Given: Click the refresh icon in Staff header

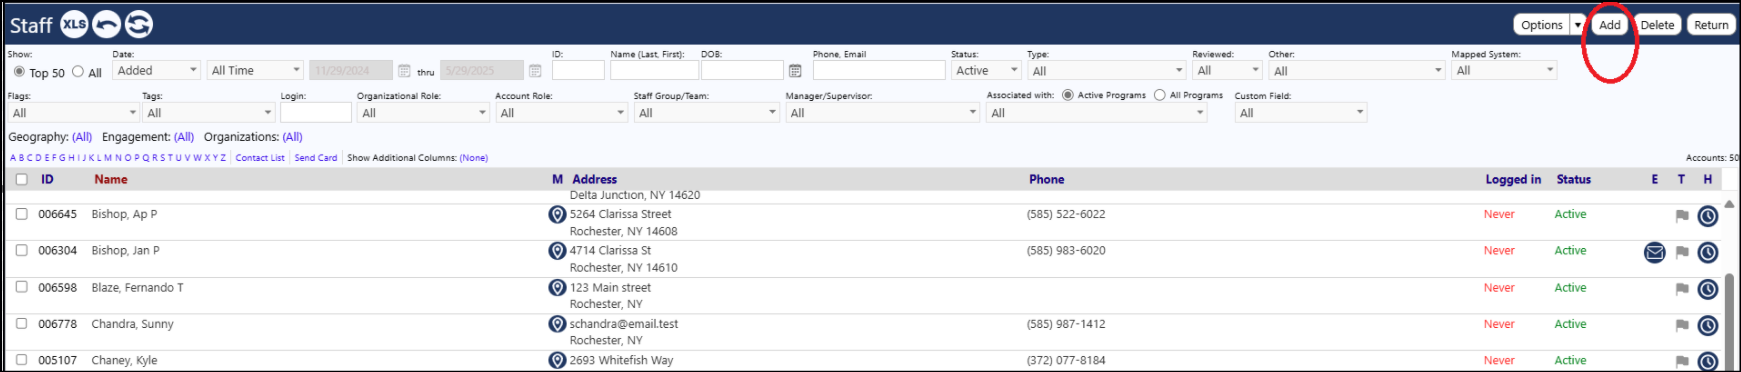Looking at the screenshot, I should pos(138,24).
